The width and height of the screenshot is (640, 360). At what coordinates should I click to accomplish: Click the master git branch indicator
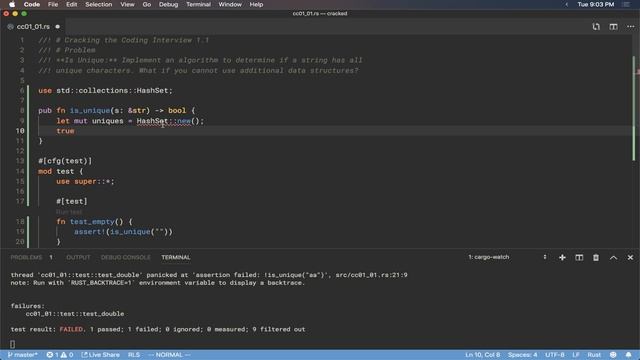23,355
